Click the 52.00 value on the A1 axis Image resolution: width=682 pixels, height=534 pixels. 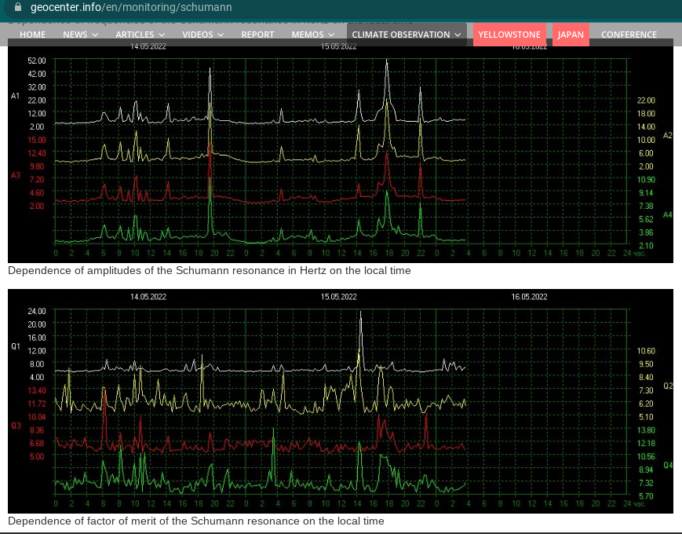click(37, 60)
